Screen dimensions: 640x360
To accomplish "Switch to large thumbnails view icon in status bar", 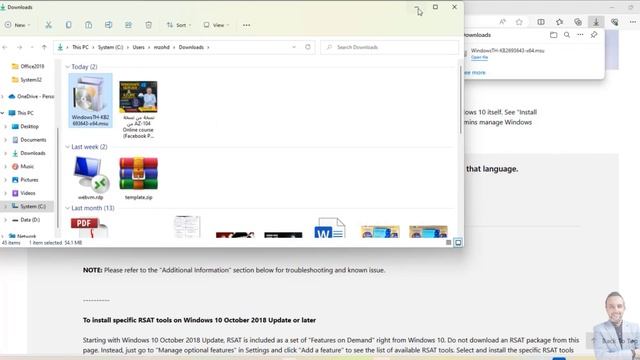I will click(x=458, y=242).
